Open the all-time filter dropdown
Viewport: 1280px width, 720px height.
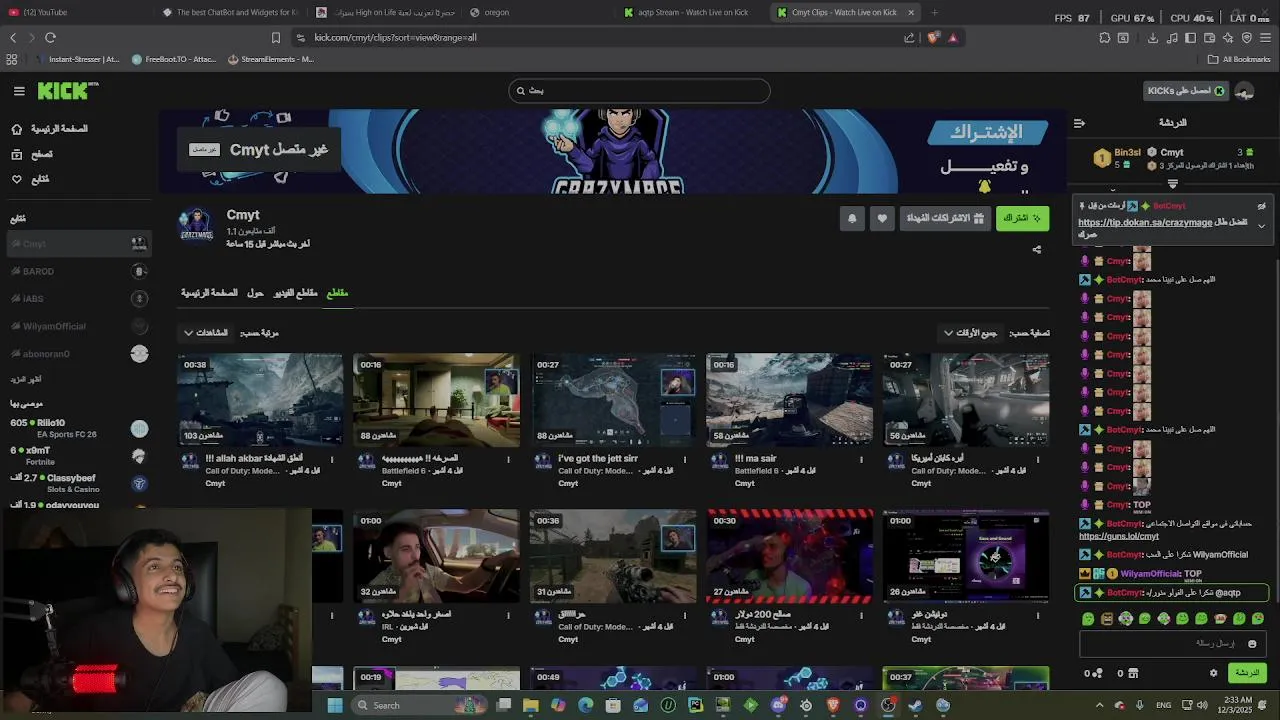(x=971, y=333)
